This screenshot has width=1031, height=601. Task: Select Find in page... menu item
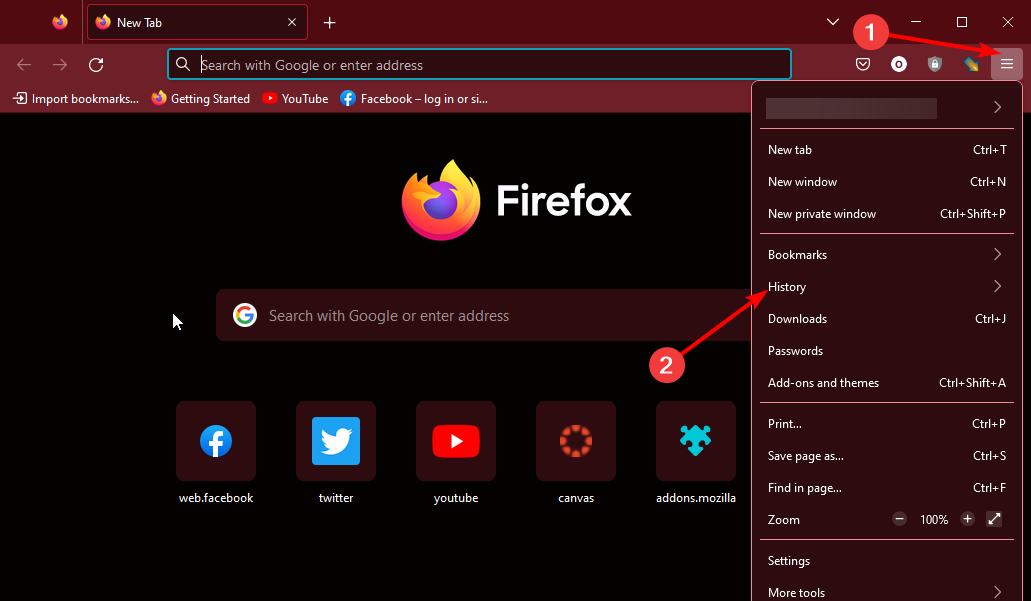pos(886,488)
